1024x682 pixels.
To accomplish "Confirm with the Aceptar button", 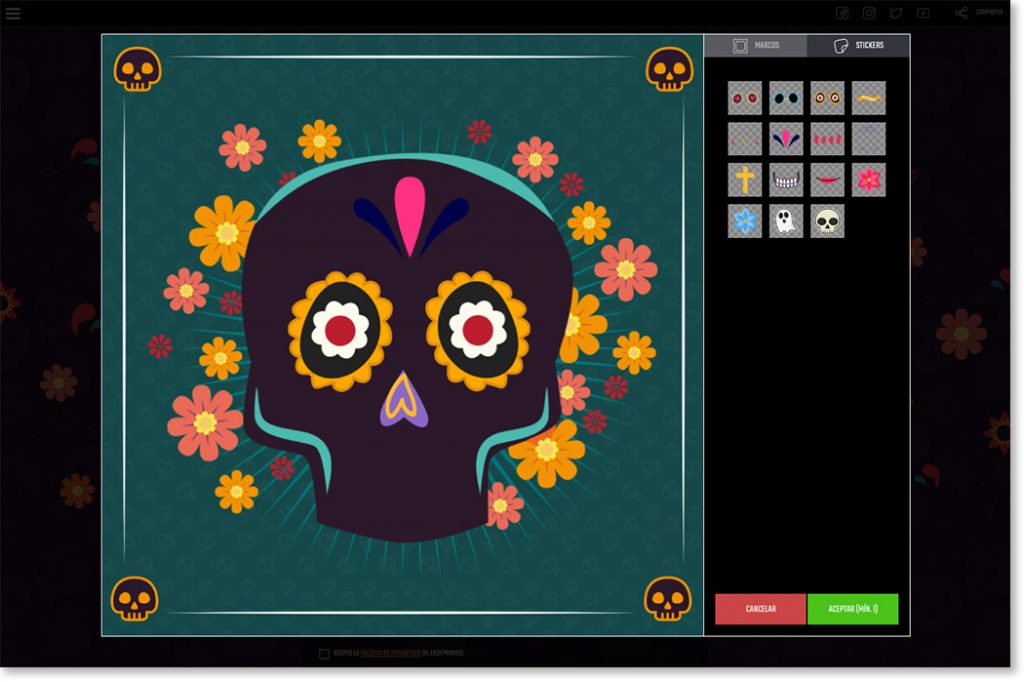I will 855,608.
